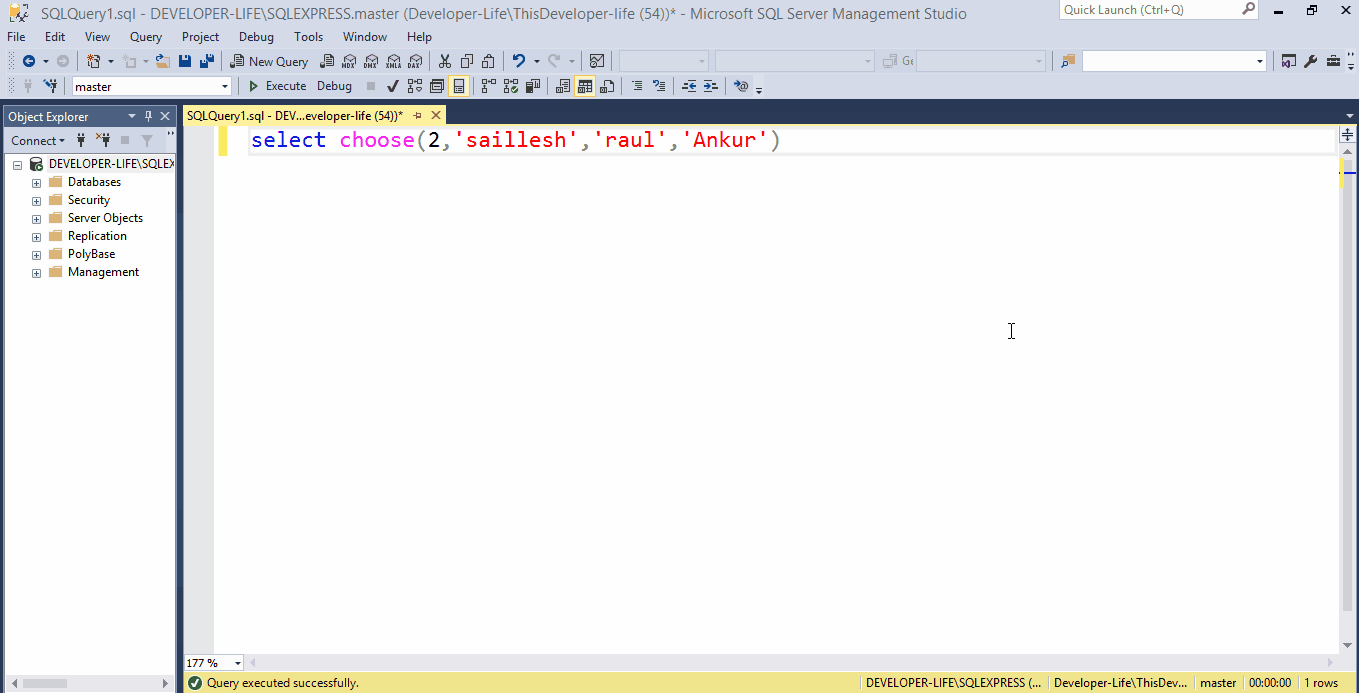Toggle IntelliSense Enabled button
The image size is (1359, 693).
pos(458,86)
